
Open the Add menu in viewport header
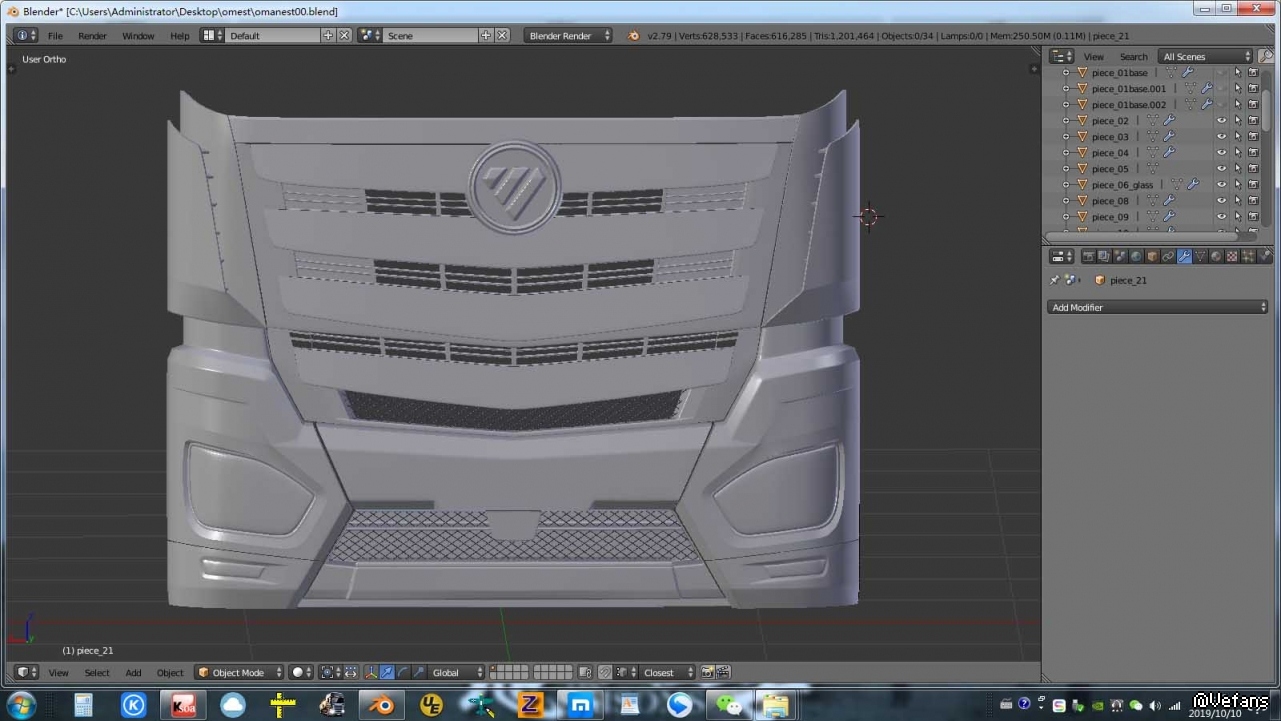click(x=133, y=673)
